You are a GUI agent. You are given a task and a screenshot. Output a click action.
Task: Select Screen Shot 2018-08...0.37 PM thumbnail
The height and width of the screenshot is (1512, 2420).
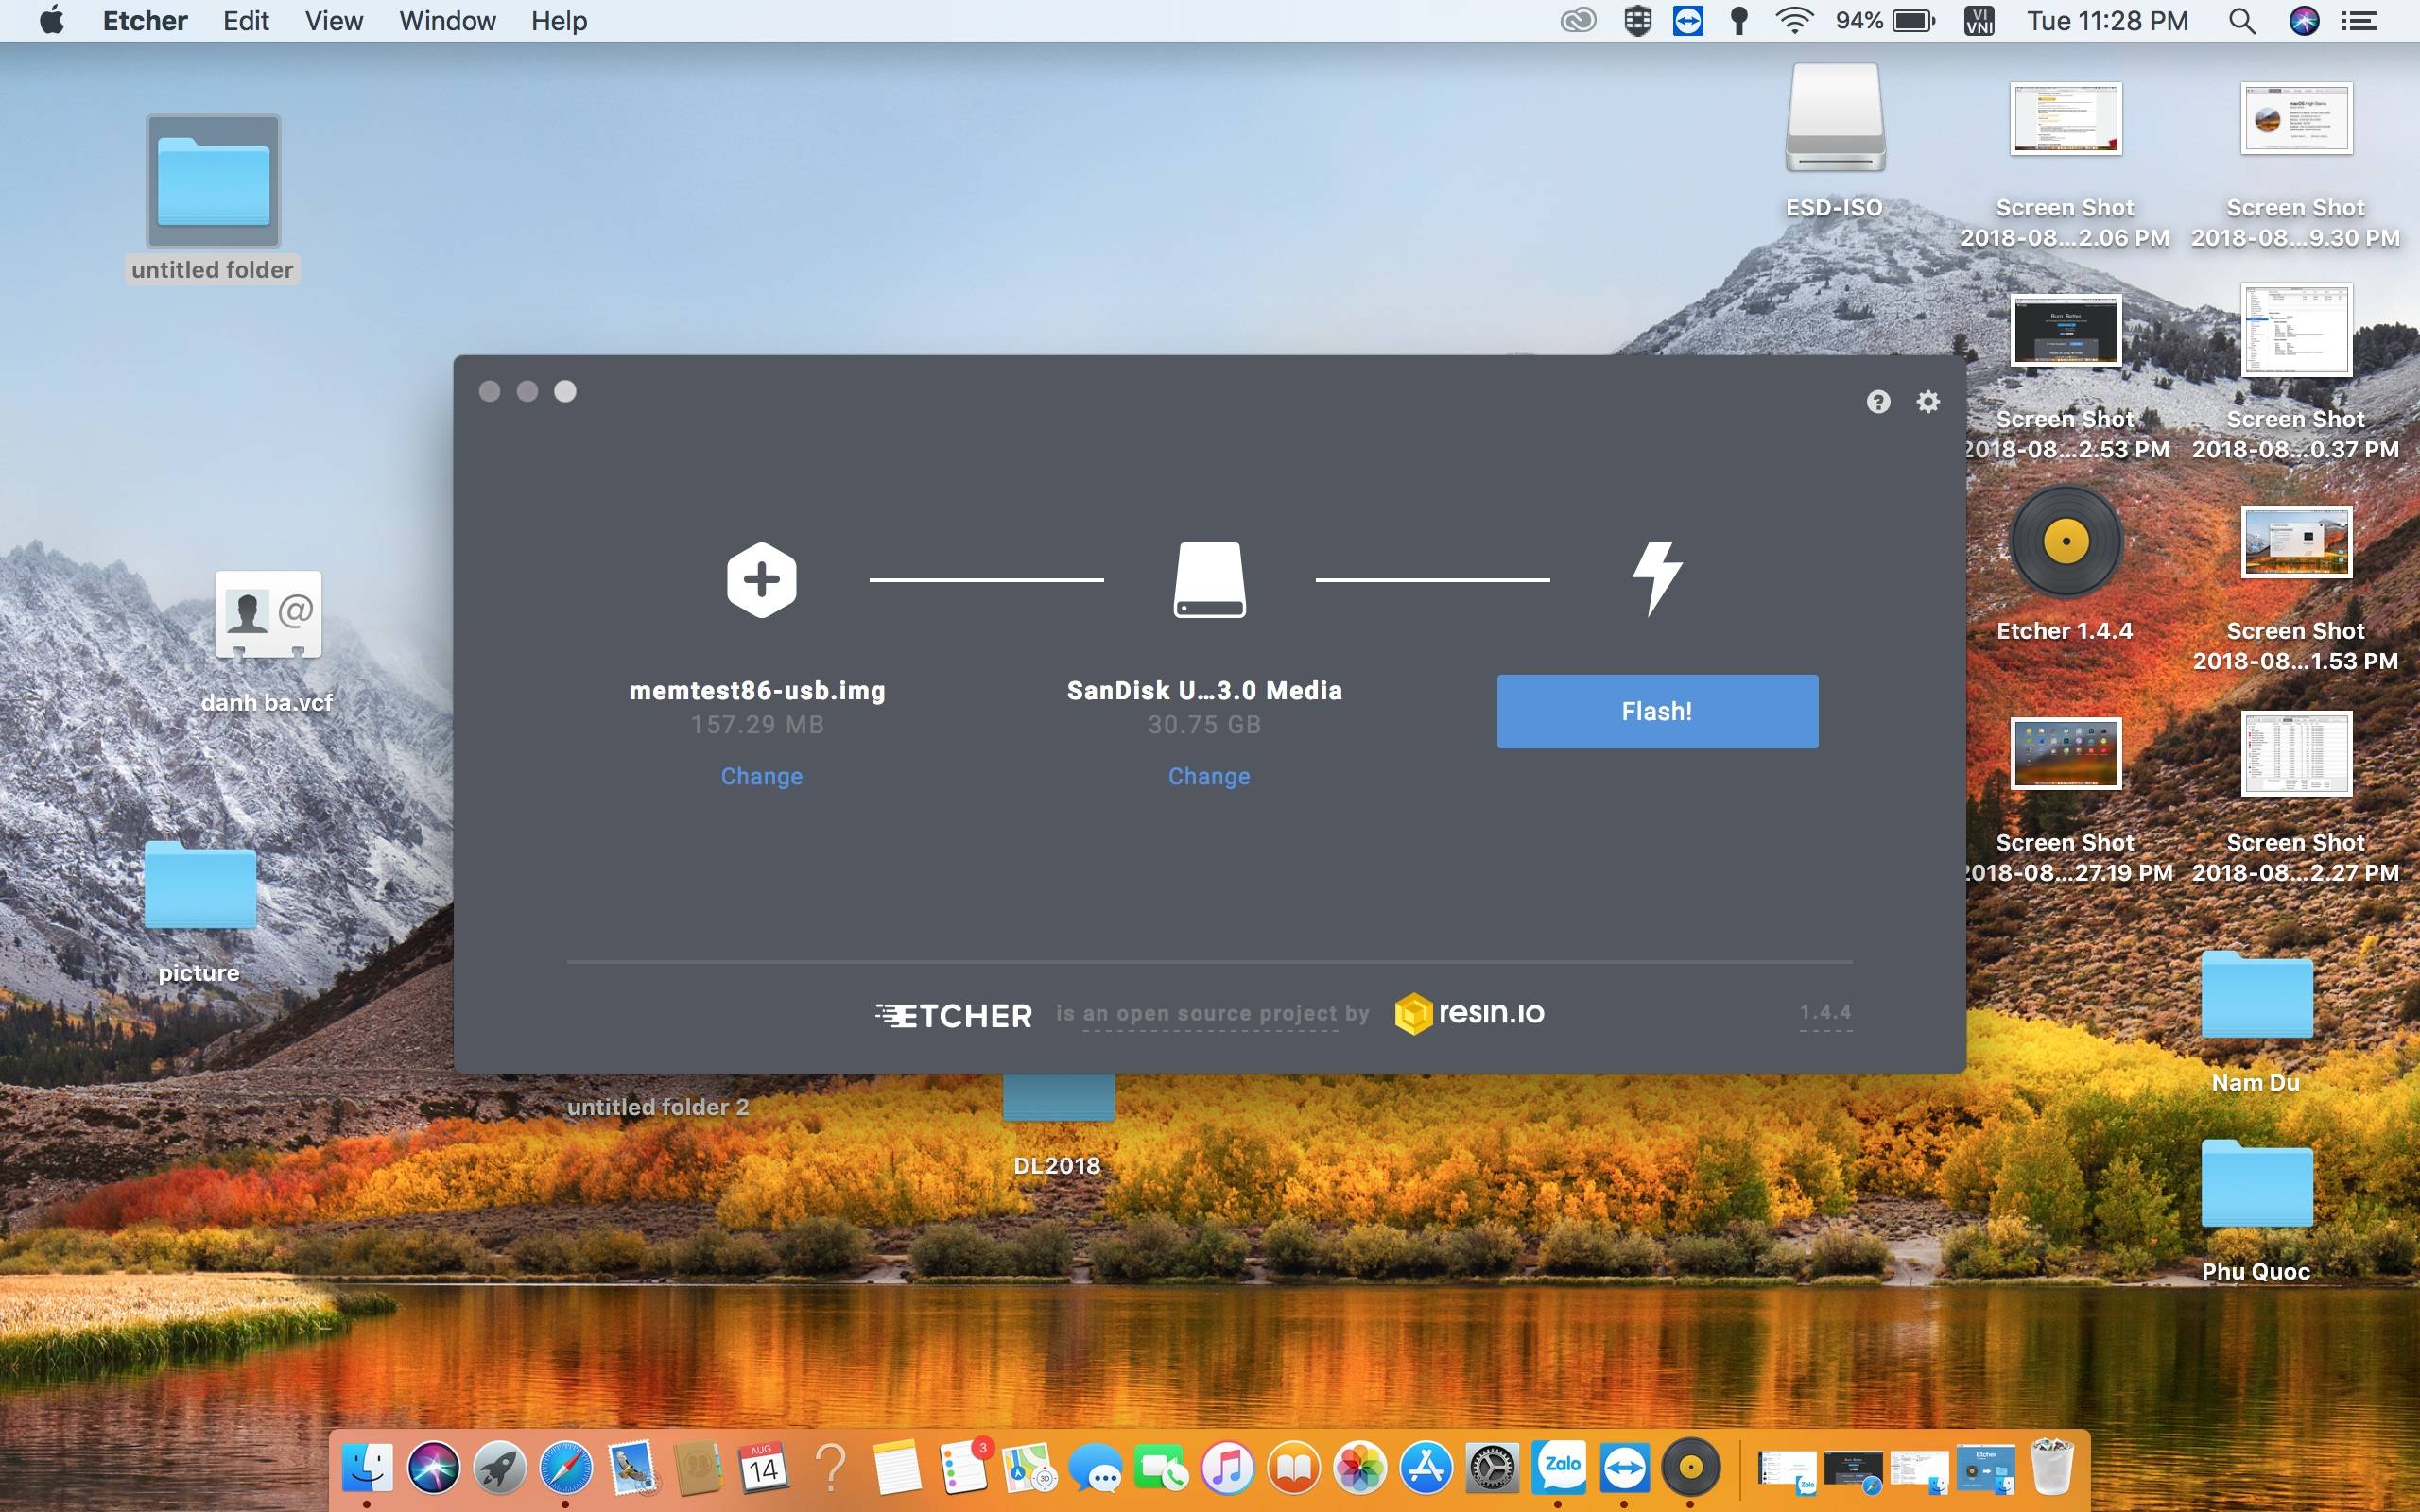2296,330
